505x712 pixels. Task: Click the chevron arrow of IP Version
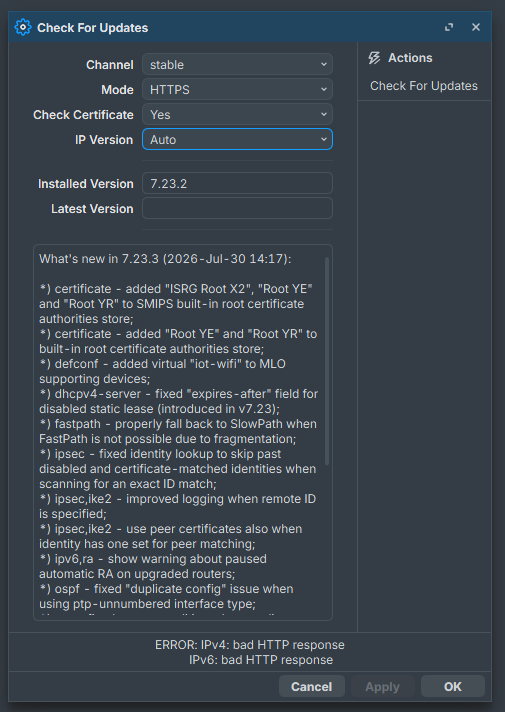click(x=323, y=139)
